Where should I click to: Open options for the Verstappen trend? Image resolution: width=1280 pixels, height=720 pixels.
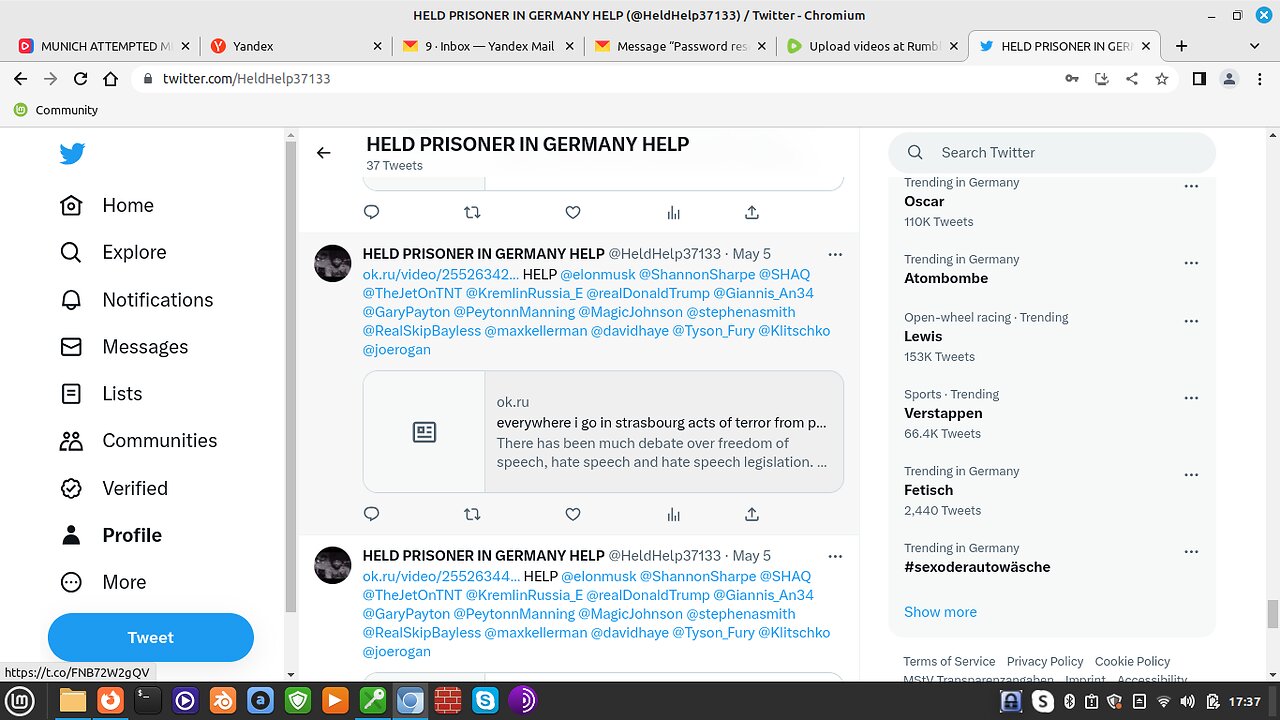[1191, 398]
